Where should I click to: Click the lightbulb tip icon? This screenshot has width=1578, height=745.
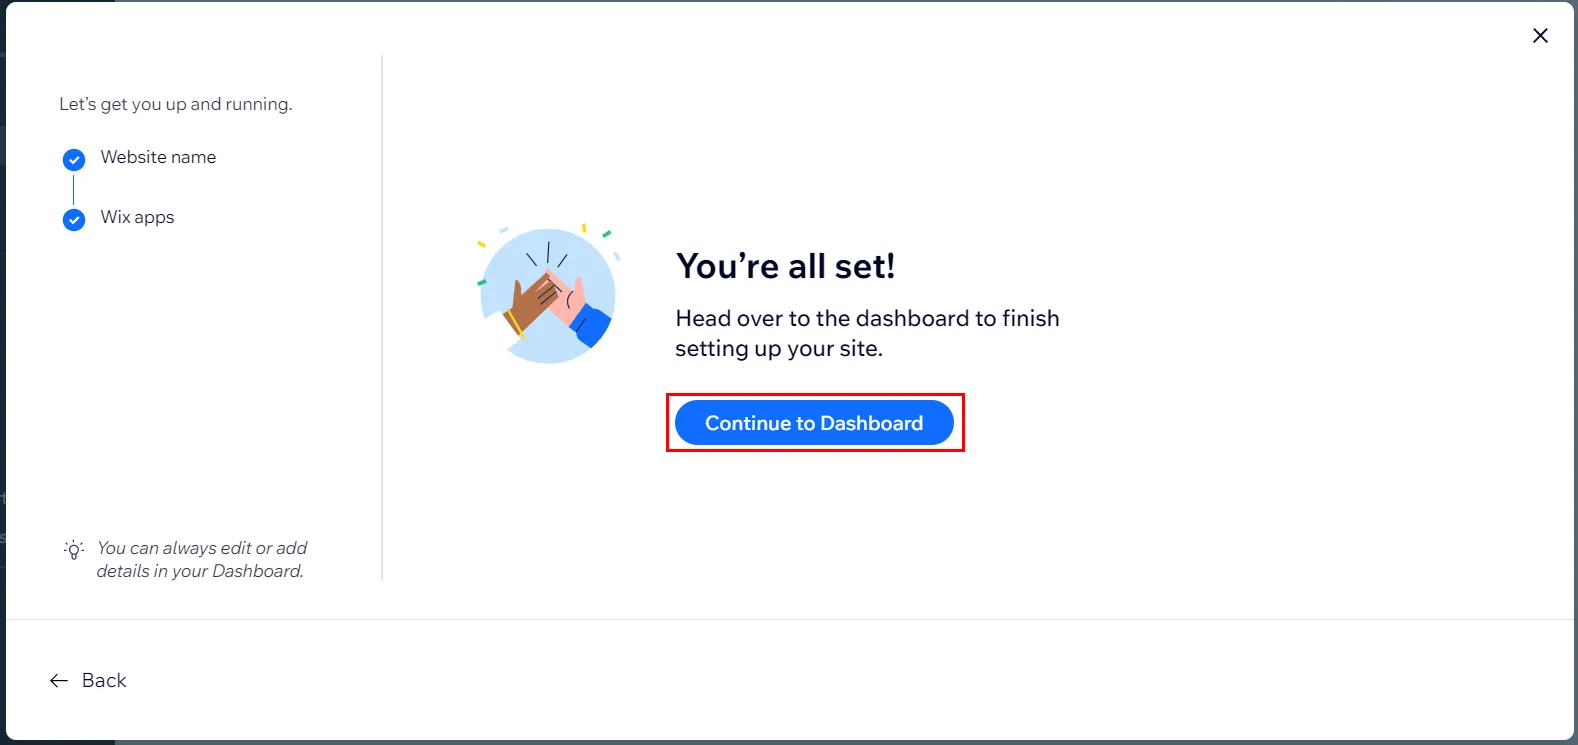(74, 549)
